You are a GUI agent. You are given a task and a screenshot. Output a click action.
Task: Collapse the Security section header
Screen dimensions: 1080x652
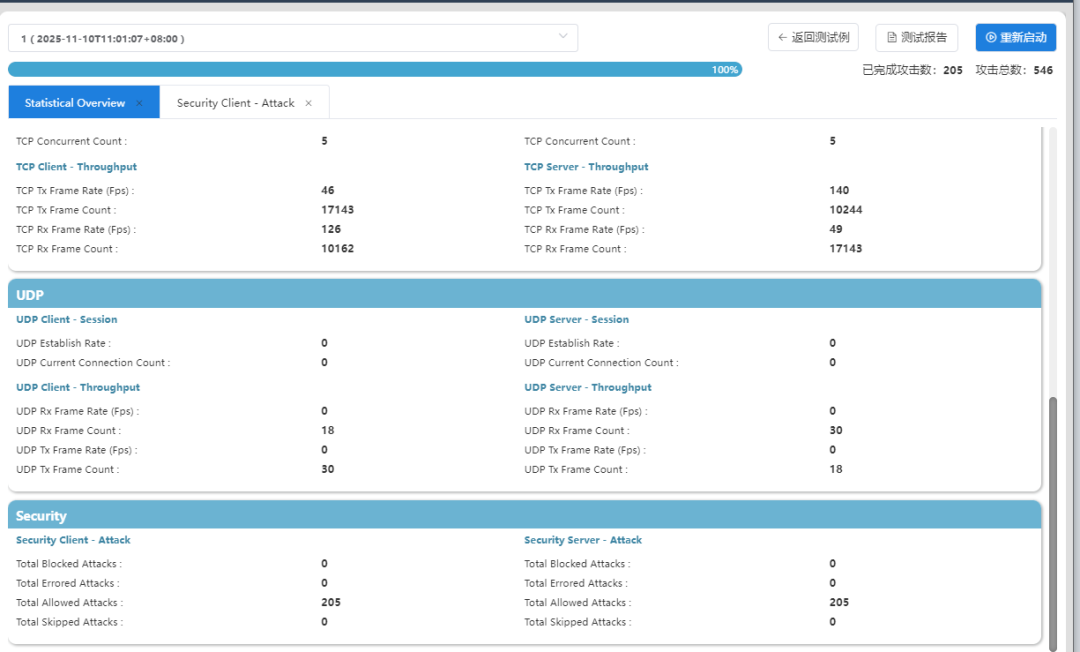pyautogui.click(x=525, y=516)
